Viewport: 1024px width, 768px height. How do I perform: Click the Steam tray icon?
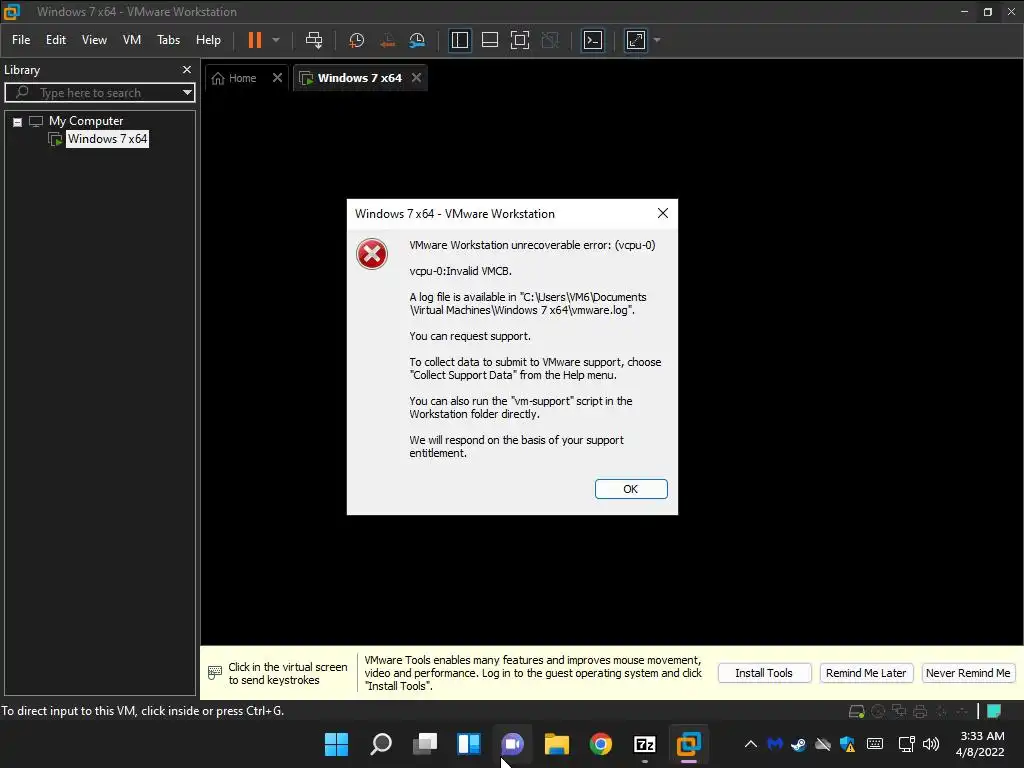point(798,744)
